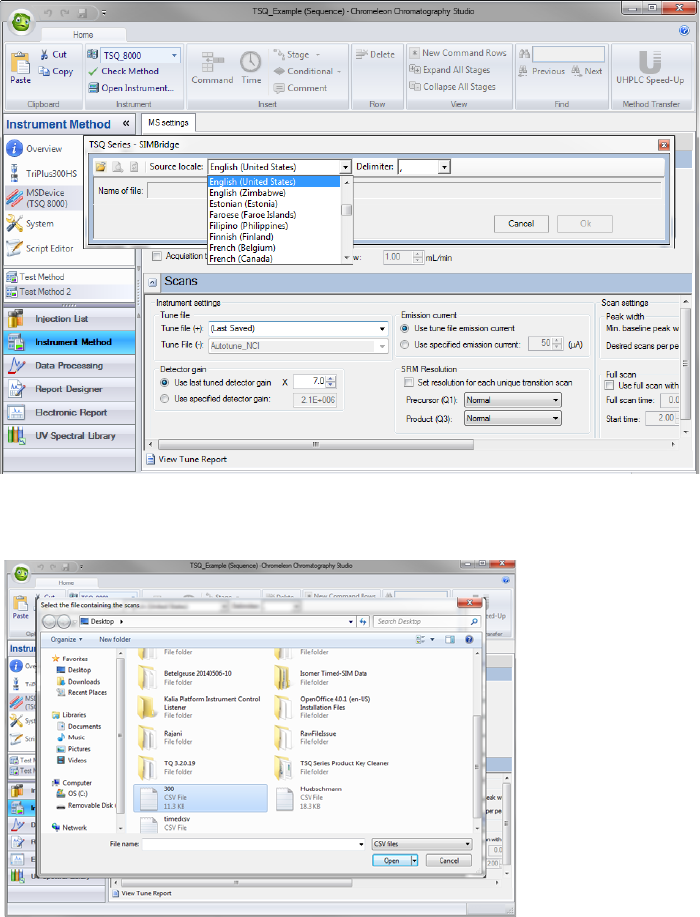Click New Command Rows
The width and height of the screenshot is (700, 917).
pyautogui.click(x=458, y=53)
